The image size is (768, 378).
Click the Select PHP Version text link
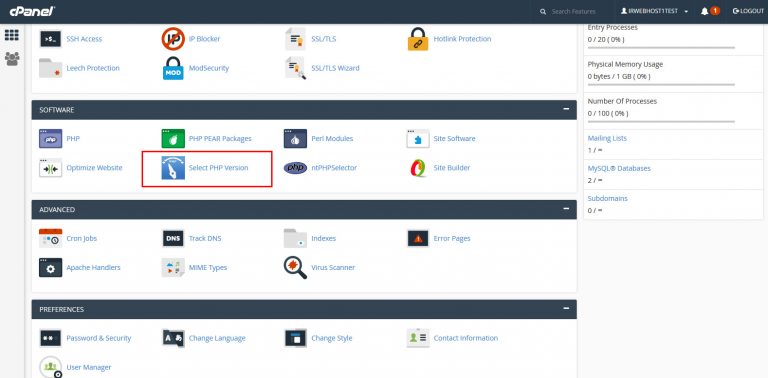218,167
